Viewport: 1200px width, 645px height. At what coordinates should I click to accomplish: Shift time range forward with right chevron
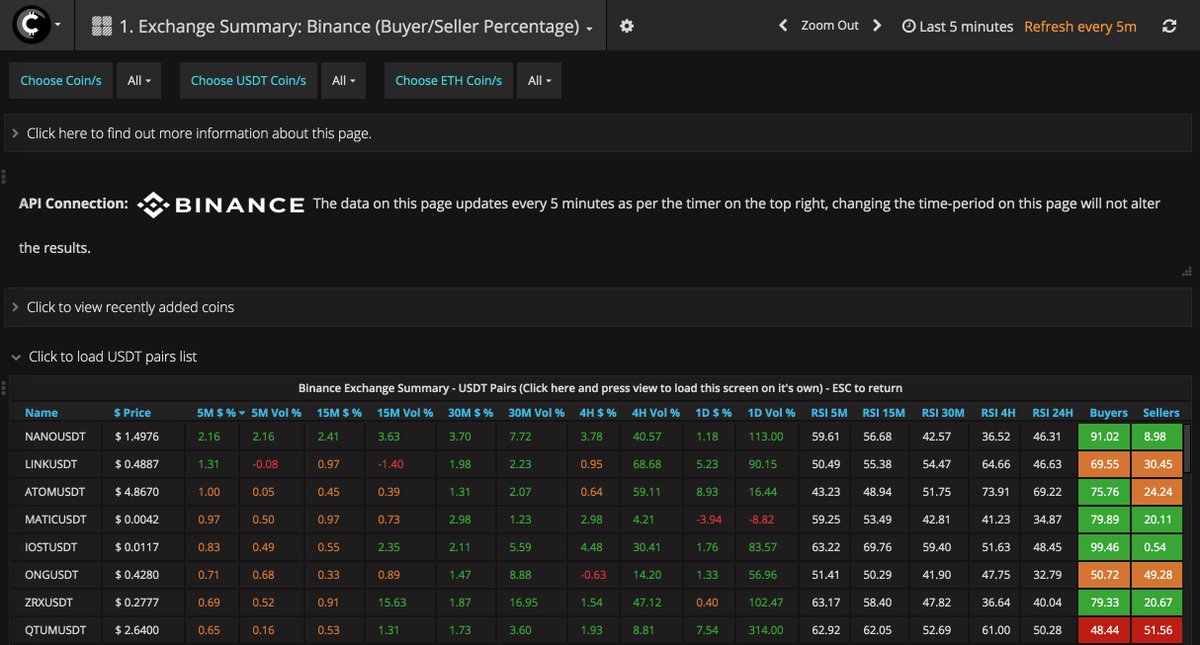tap(877, 26)
